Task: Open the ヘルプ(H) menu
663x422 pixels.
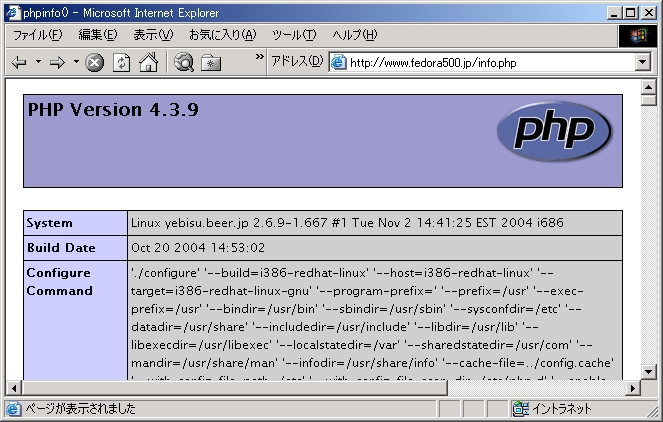Action: click(354, 35)
